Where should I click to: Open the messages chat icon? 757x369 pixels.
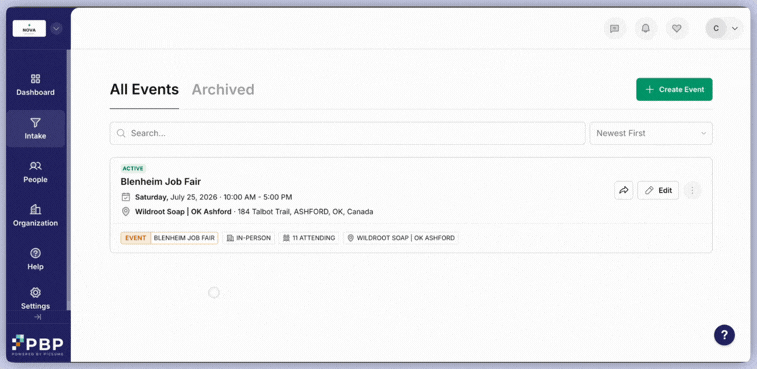[615, 28]
